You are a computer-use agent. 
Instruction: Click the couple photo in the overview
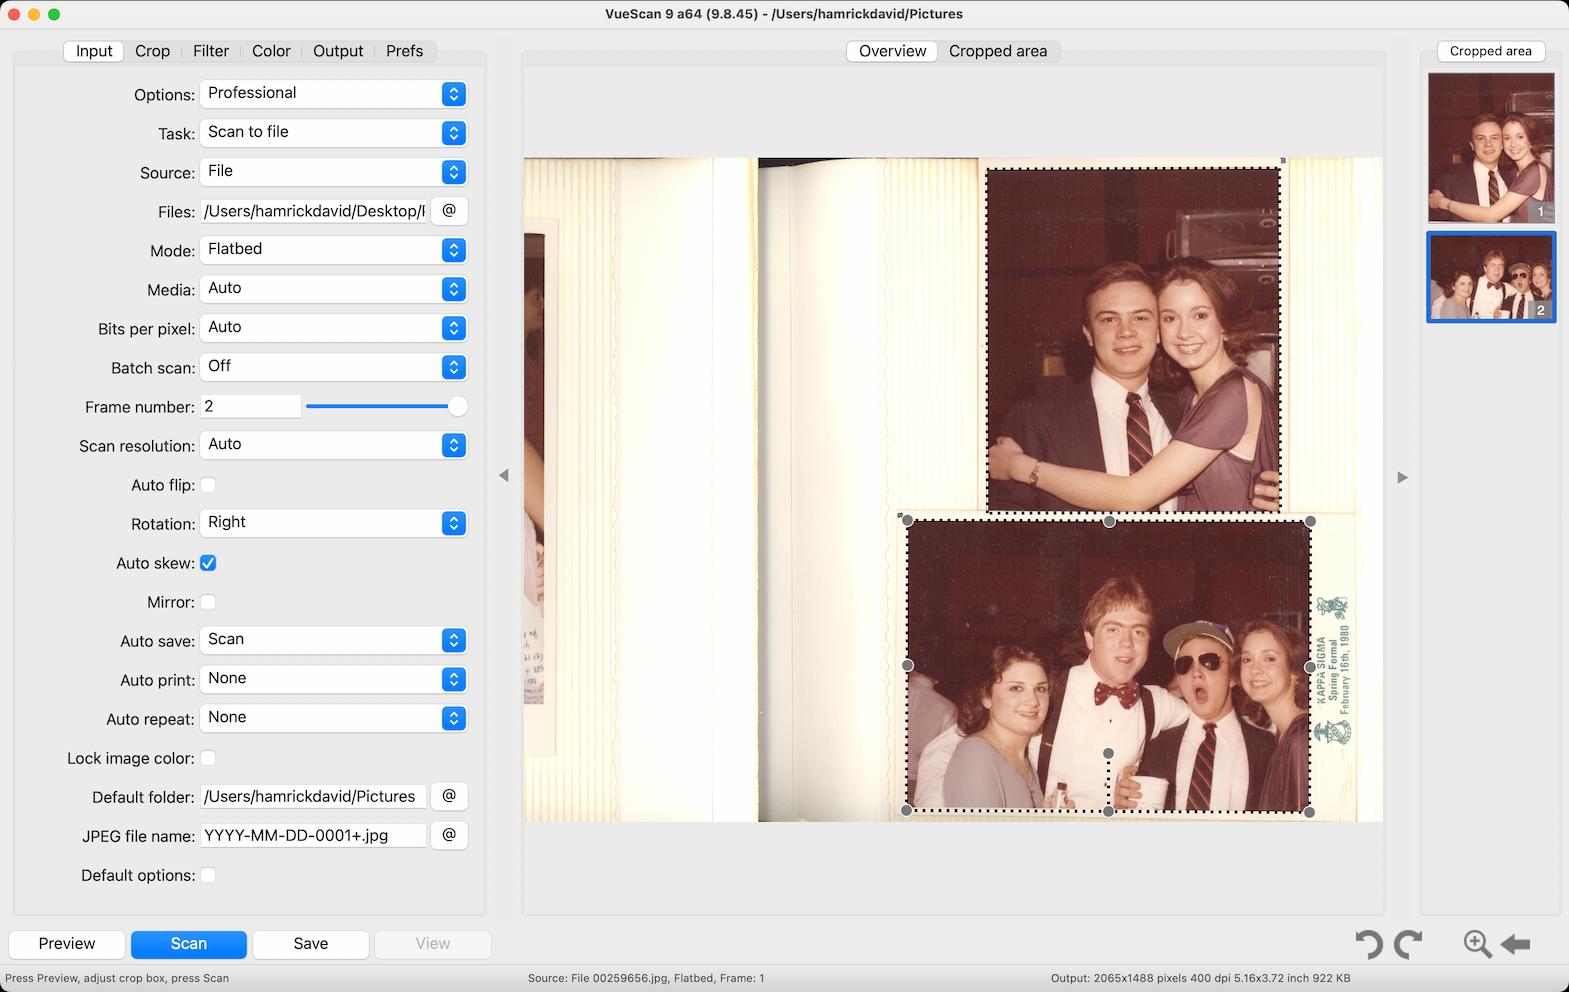(x=1133, y=340)
